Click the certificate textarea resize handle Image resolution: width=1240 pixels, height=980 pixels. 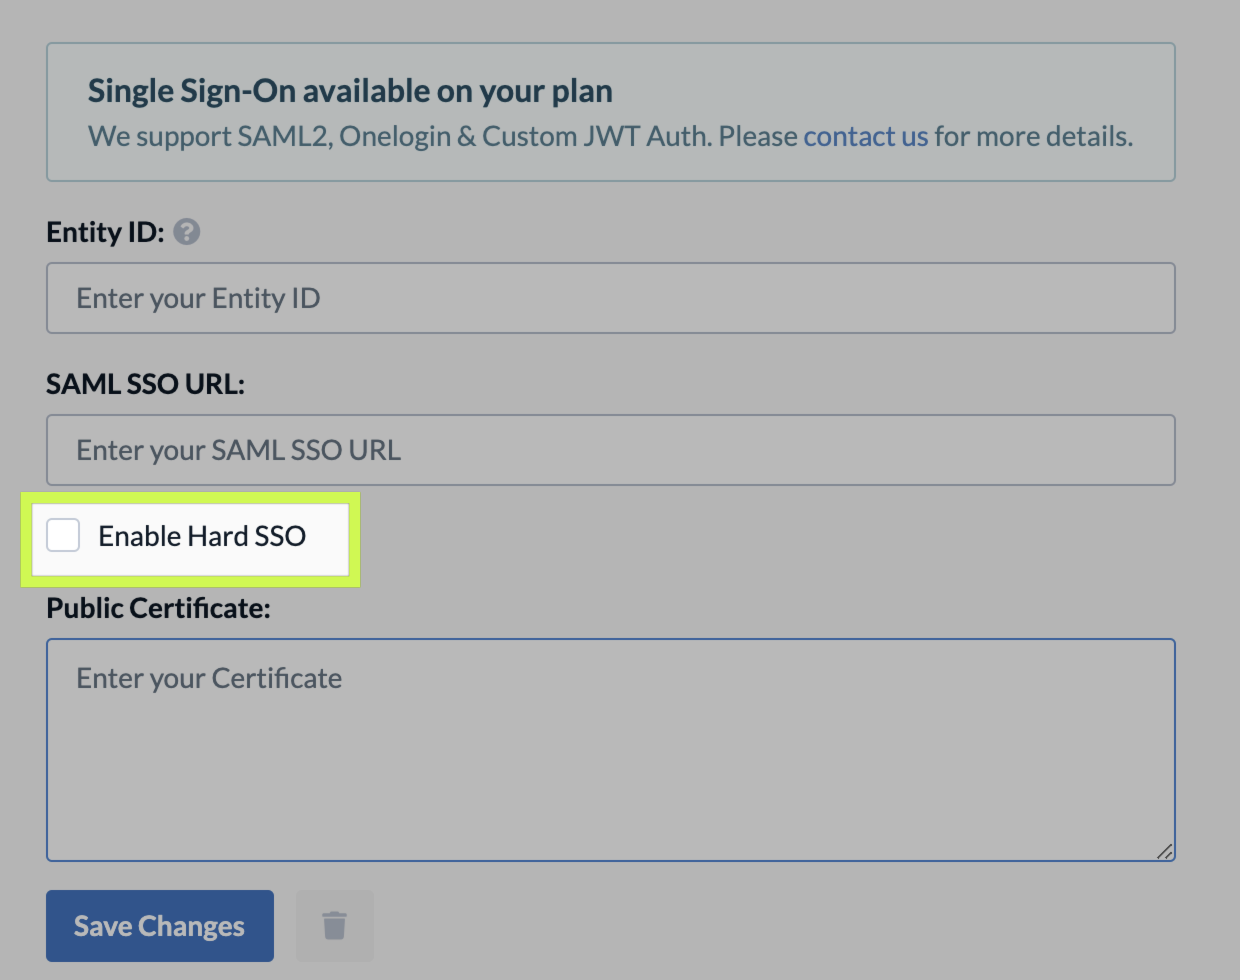click(1164, 851)
